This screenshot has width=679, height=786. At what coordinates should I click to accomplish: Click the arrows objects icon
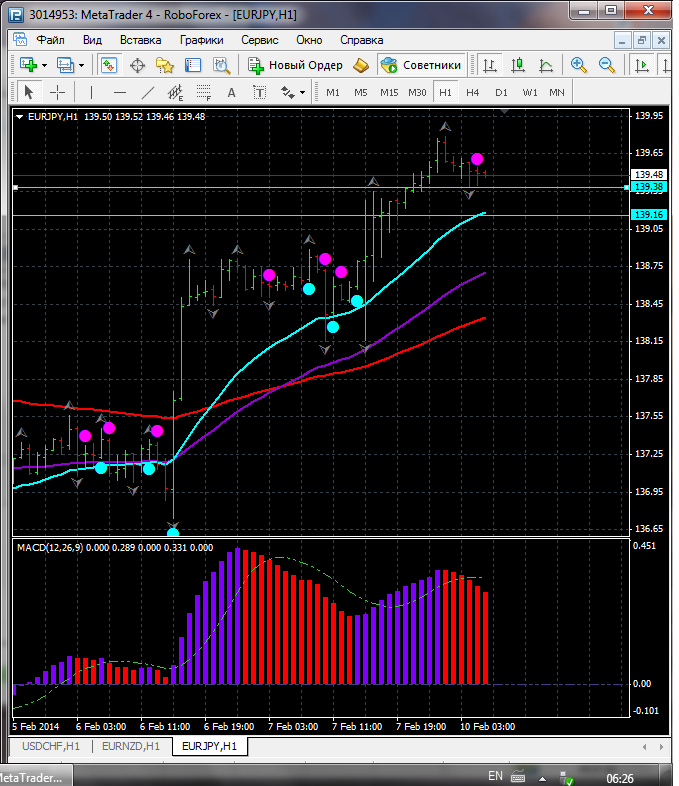pyautogui.click(x=288, y=92)
